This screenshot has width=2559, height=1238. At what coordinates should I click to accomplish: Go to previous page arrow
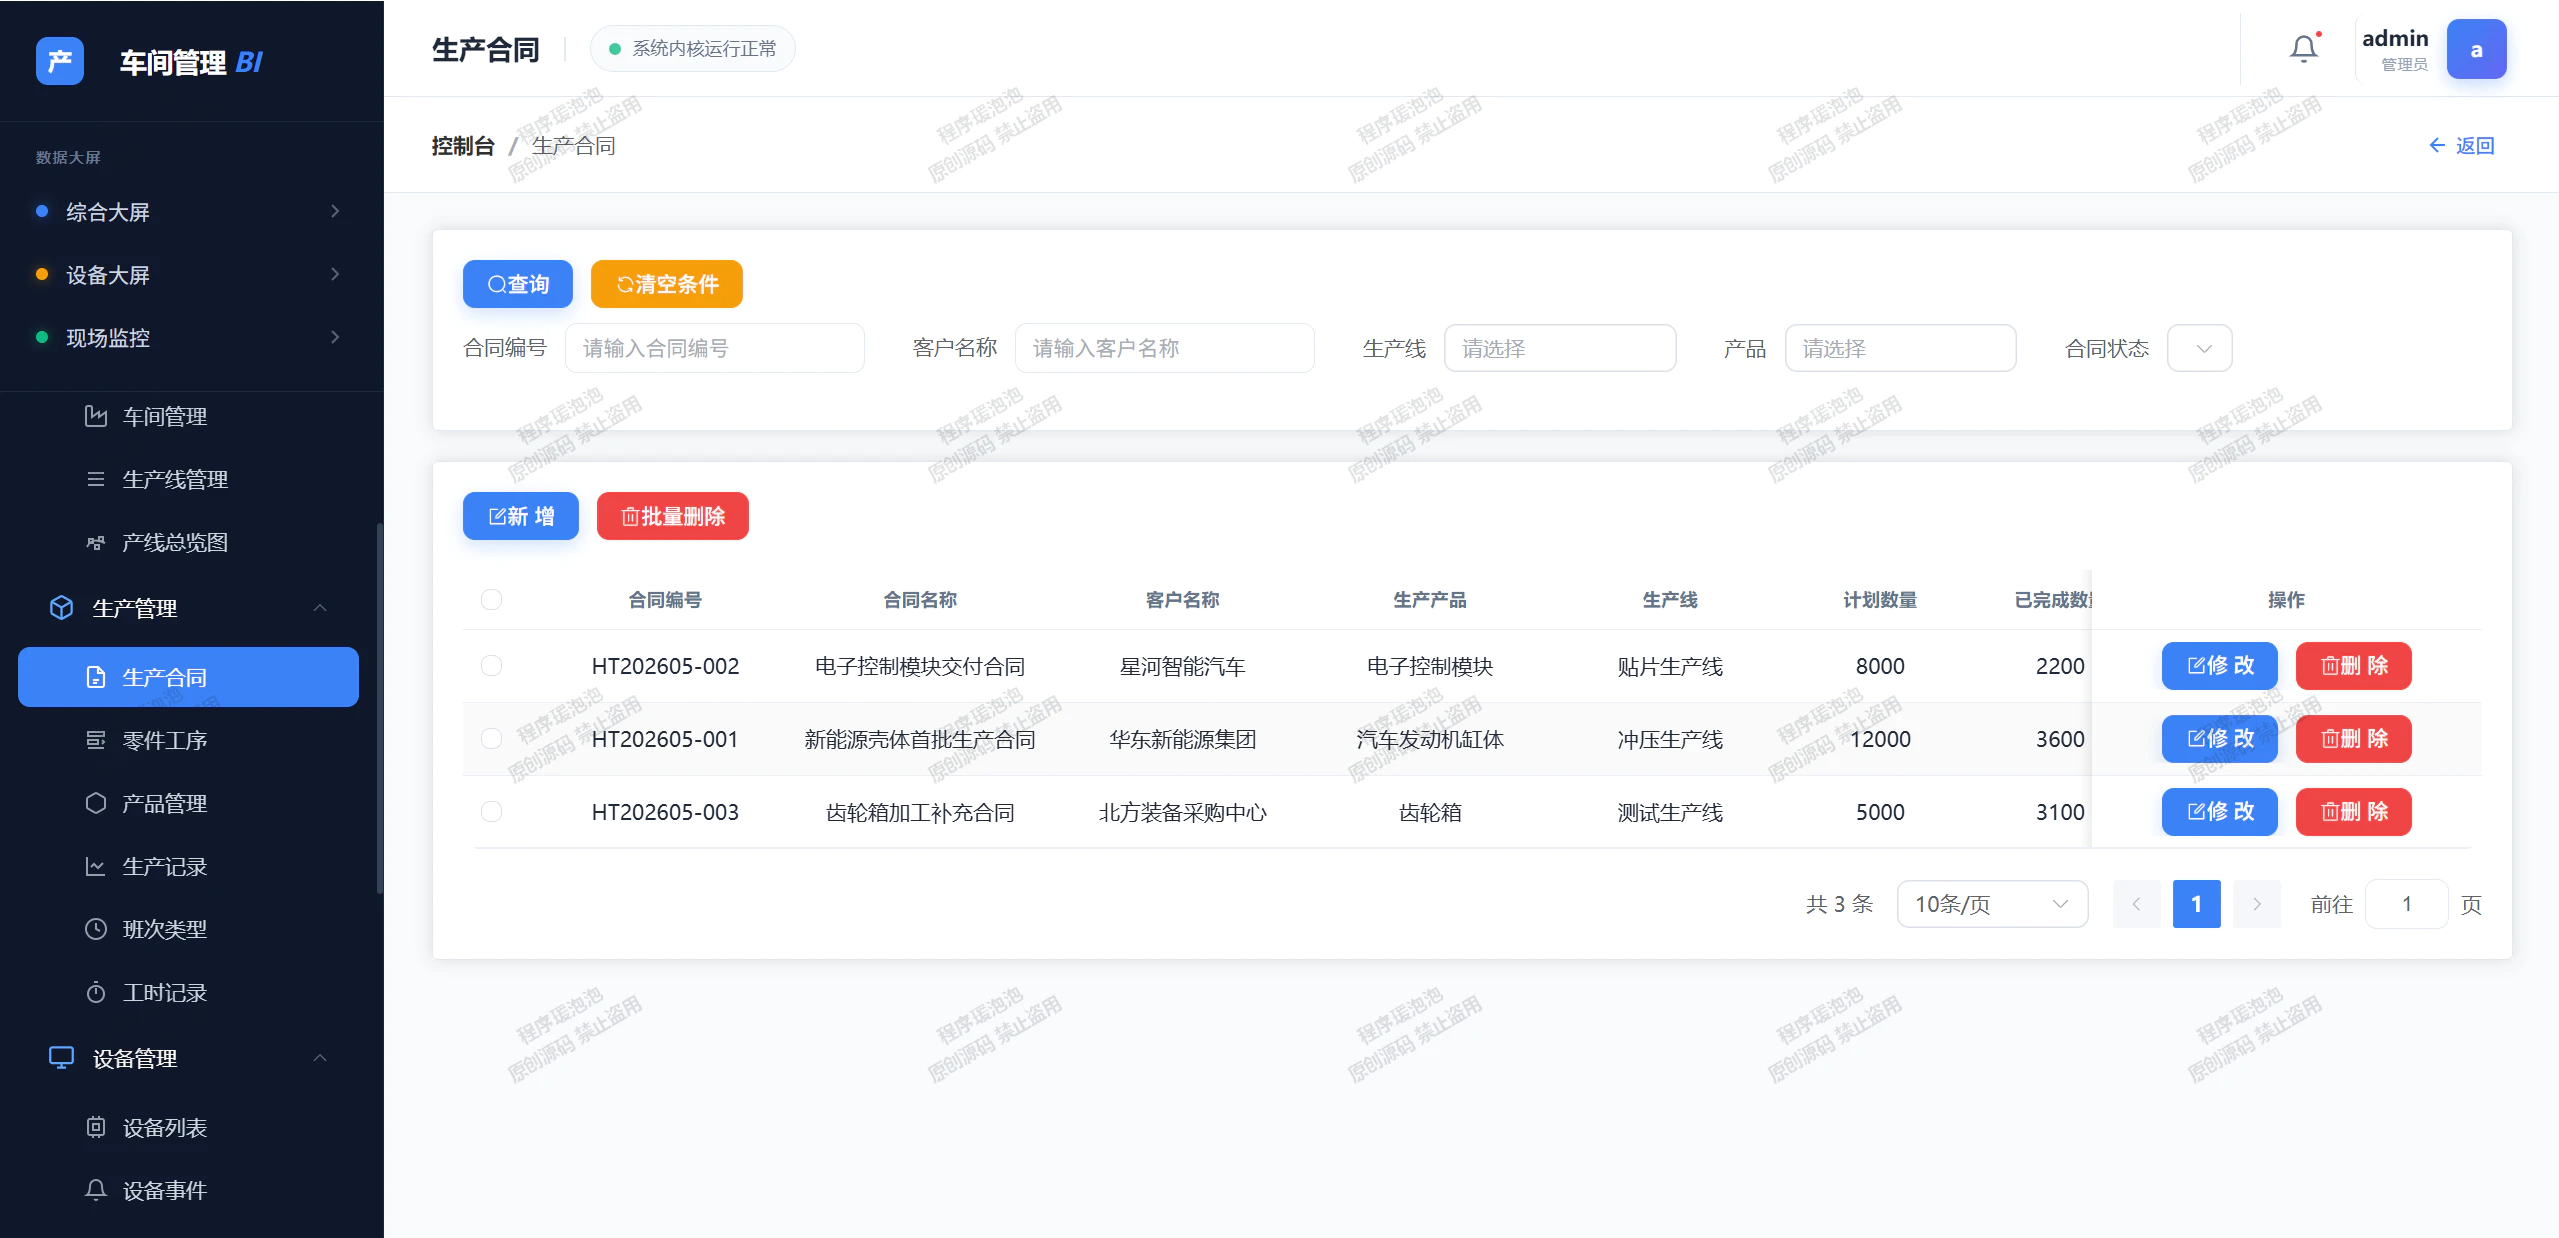[x=2137, y=904]
